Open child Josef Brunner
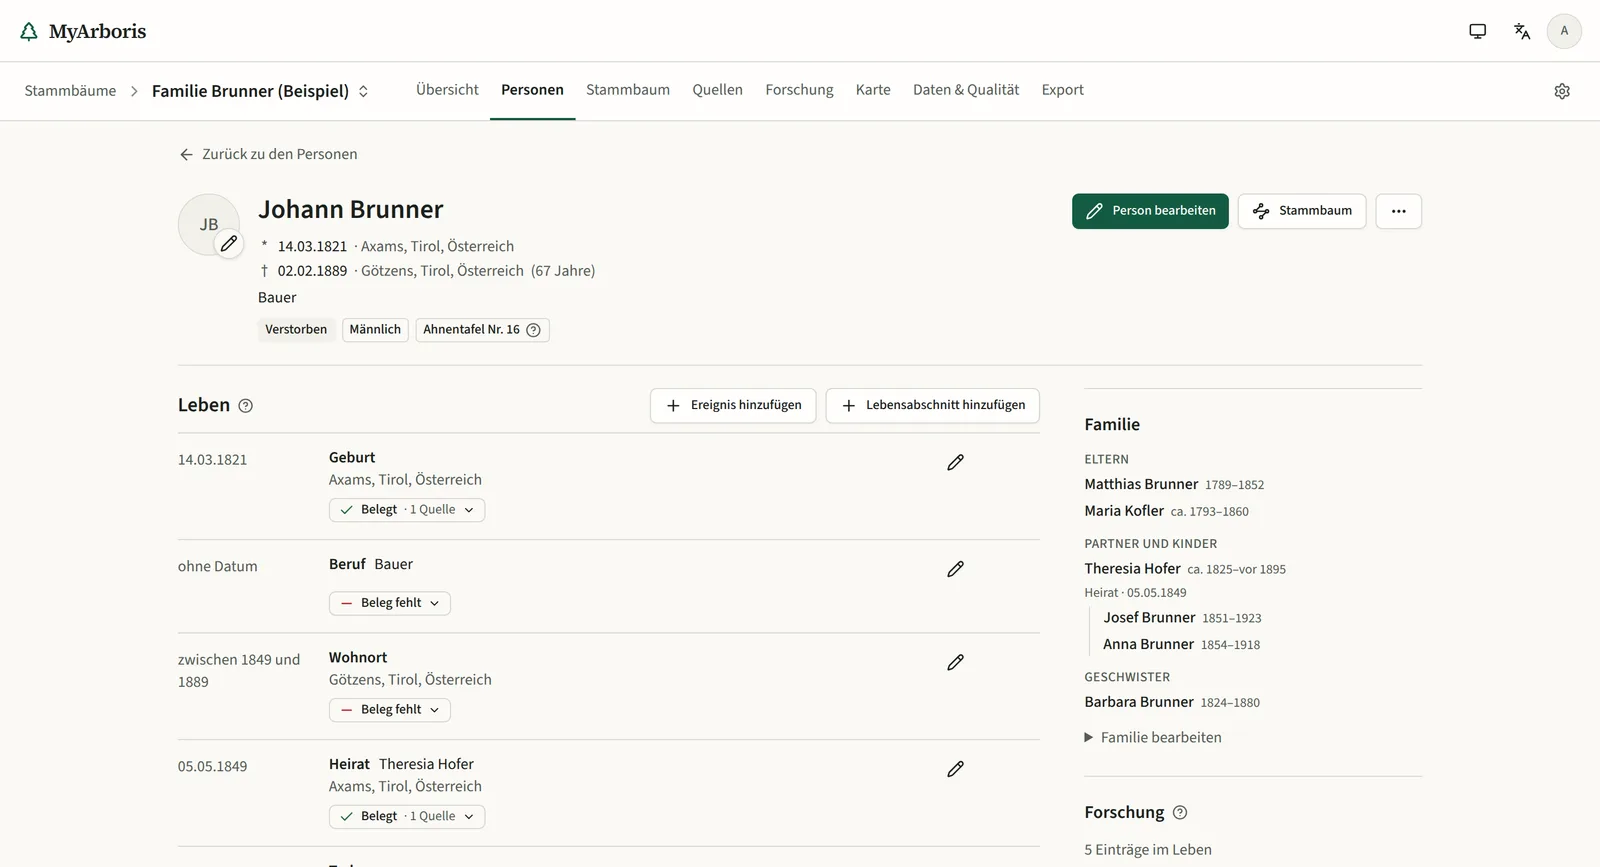 click(1149, 618)
